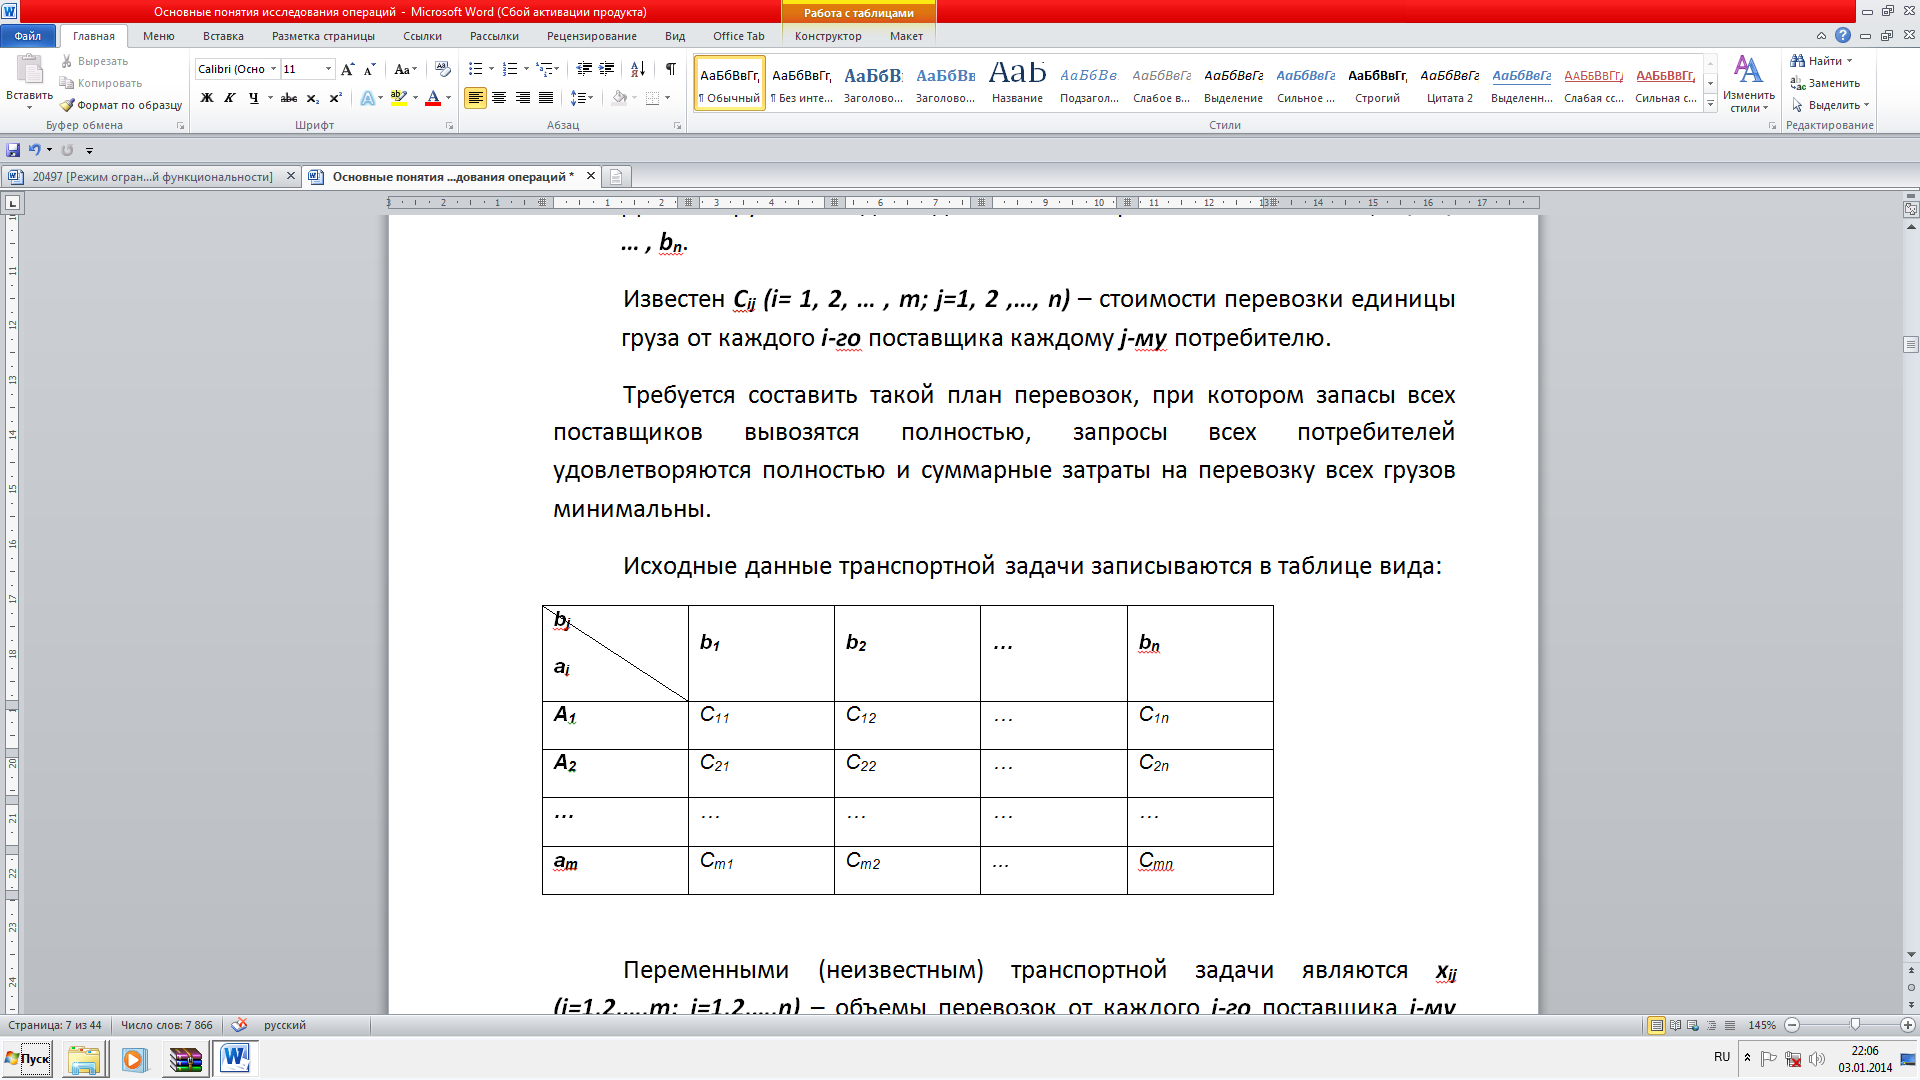Click the Sort (А-Я) icon
This screenshot has height=1080, width=1920.
pyautogui.click(x=637, y=69)
